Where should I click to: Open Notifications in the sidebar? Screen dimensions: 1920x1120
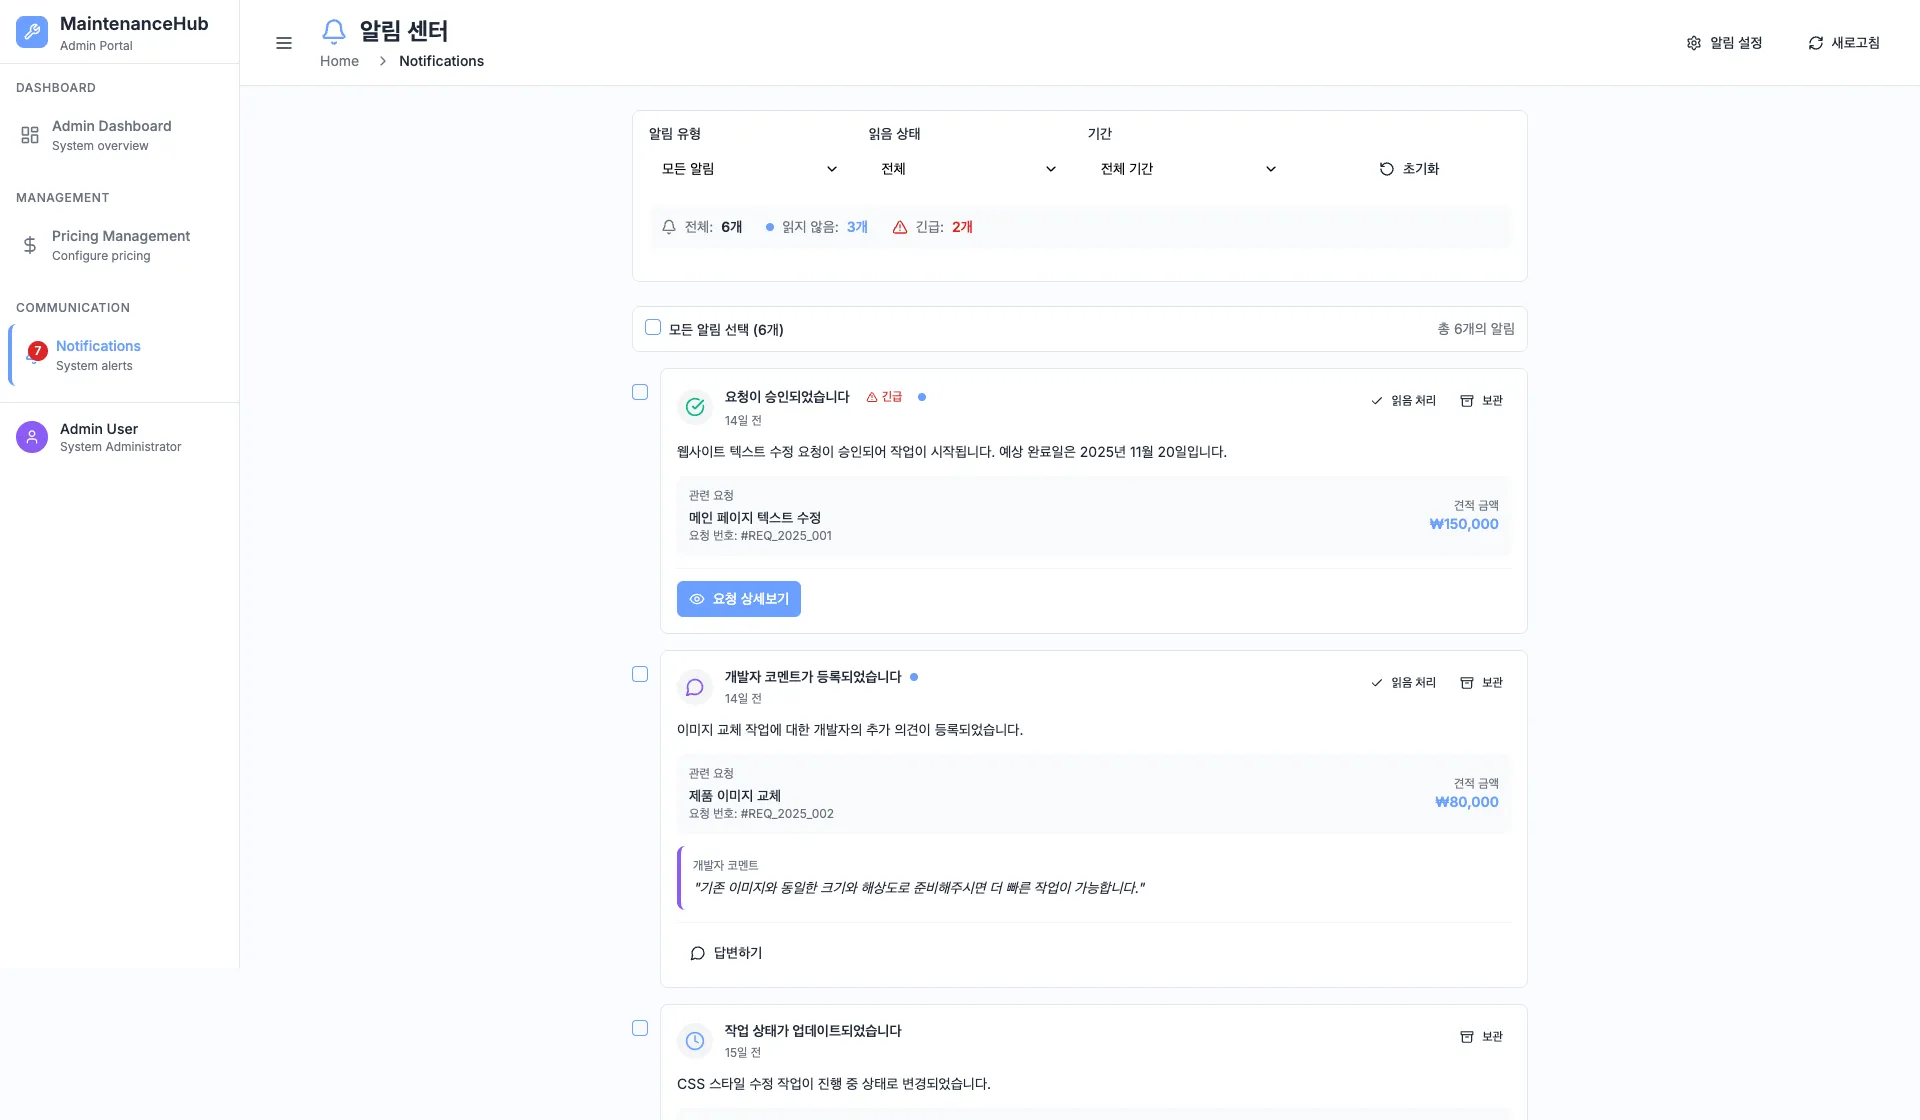pyautogui.click(x=122, y=355)
